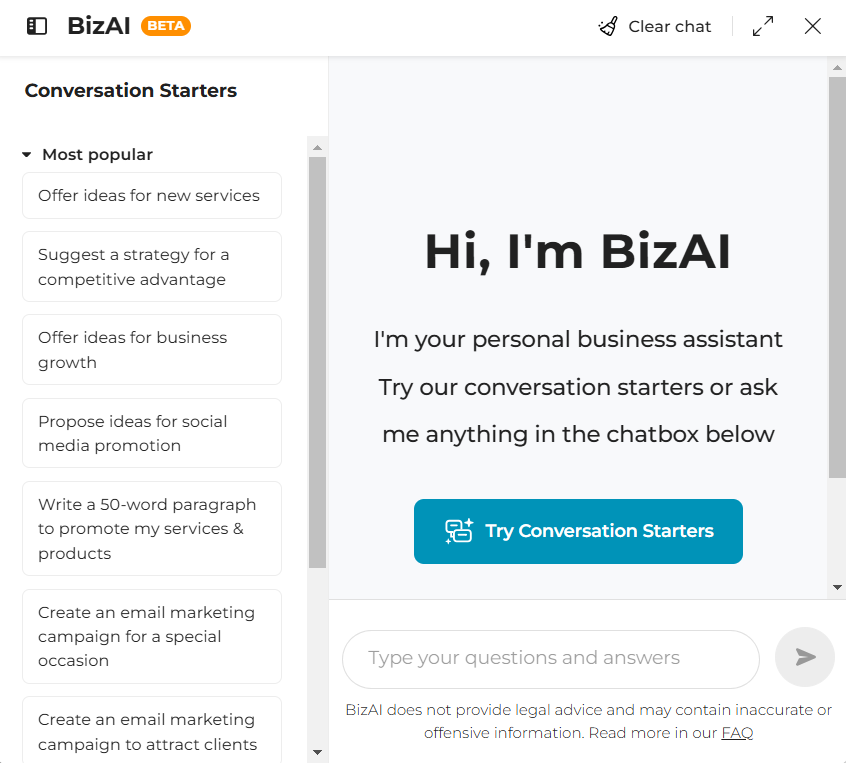The image size is (846, 763).
Task: Click the Clear chat broom icon
Action: (608, 26)
